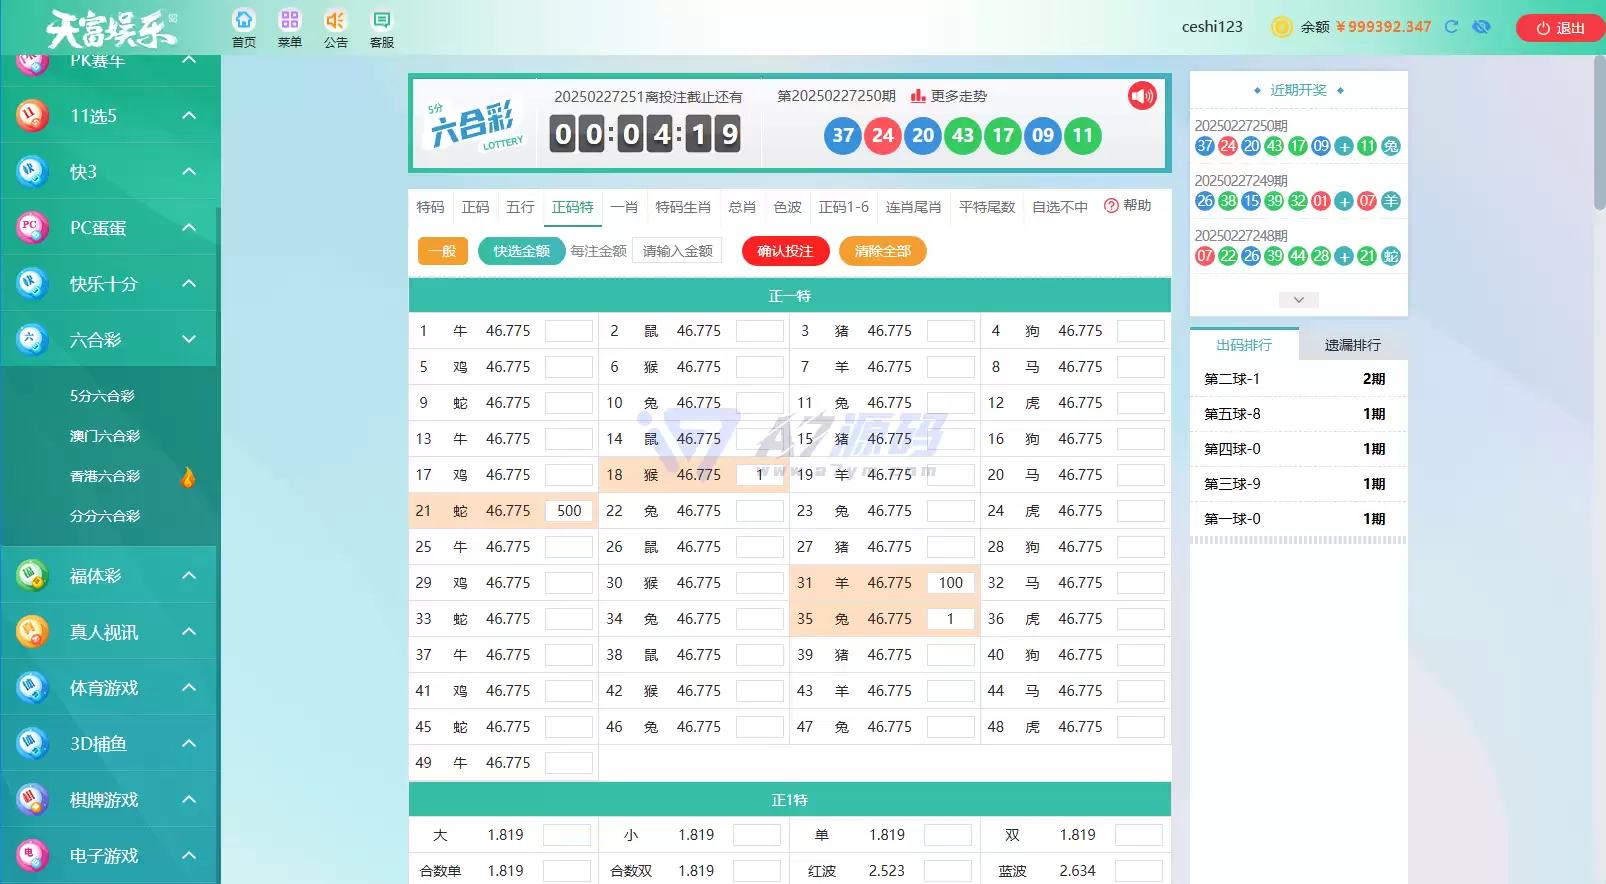This screenshot has height=884, width=1606.
Task: Click the bet input for 红波
Action: coord(948,871)
